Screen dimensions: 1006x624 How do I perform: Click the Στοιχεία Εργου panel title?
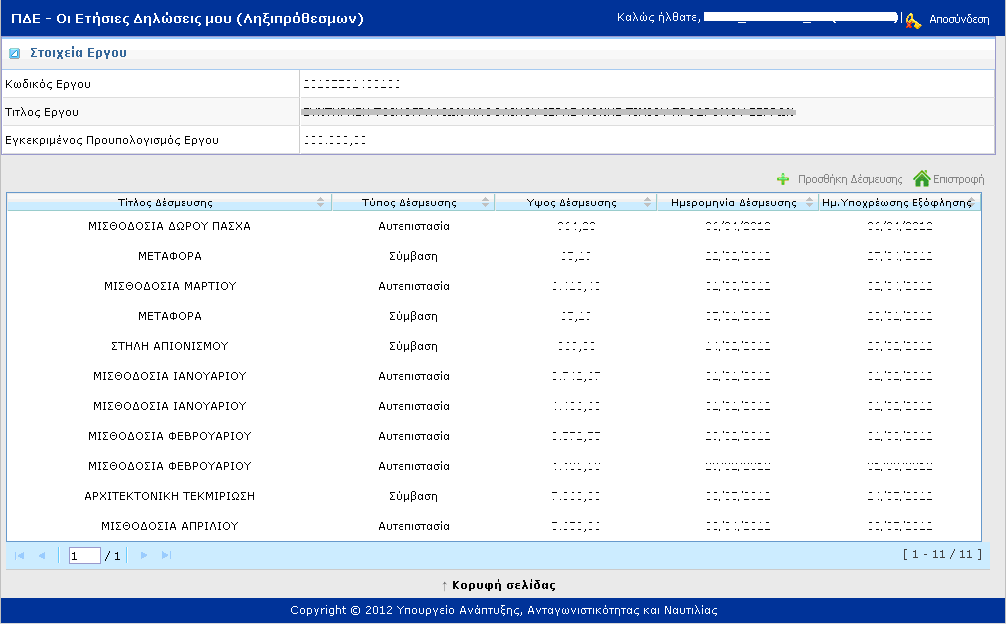click(x=78, y=53)
